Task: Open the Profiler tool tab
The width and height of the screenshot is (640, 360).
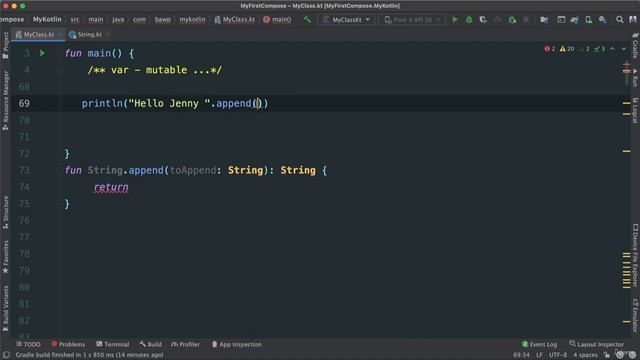Action: [186, 344]
